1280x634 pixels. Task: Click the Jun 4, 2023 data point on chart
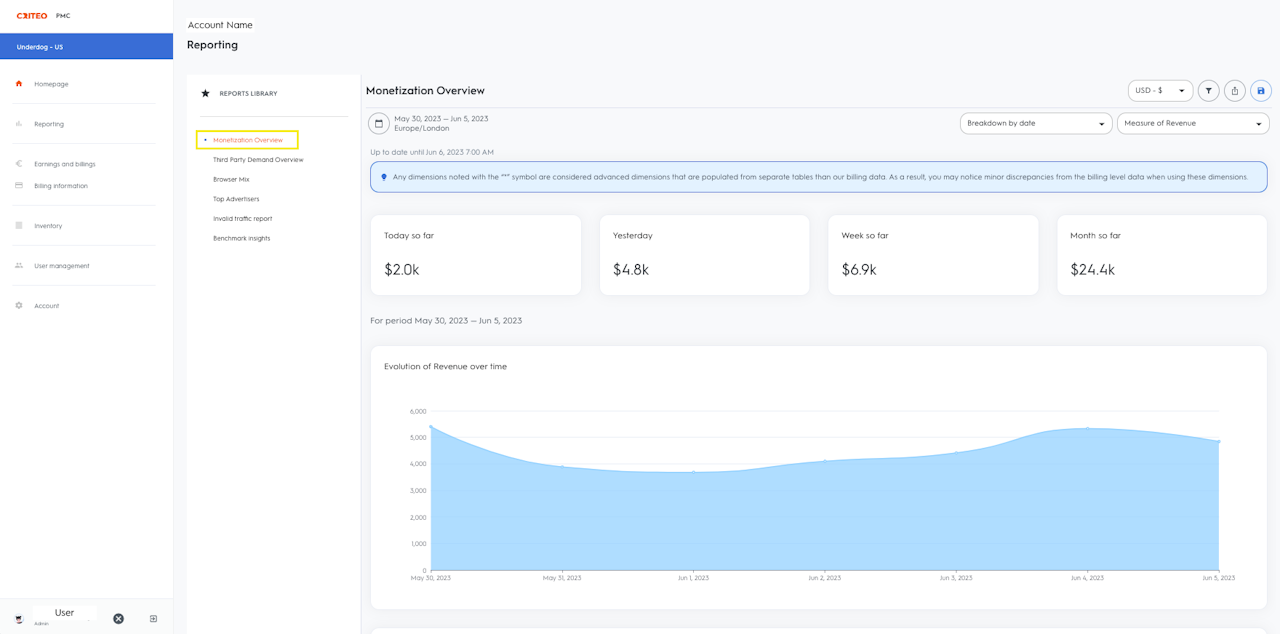(1087, 429)
